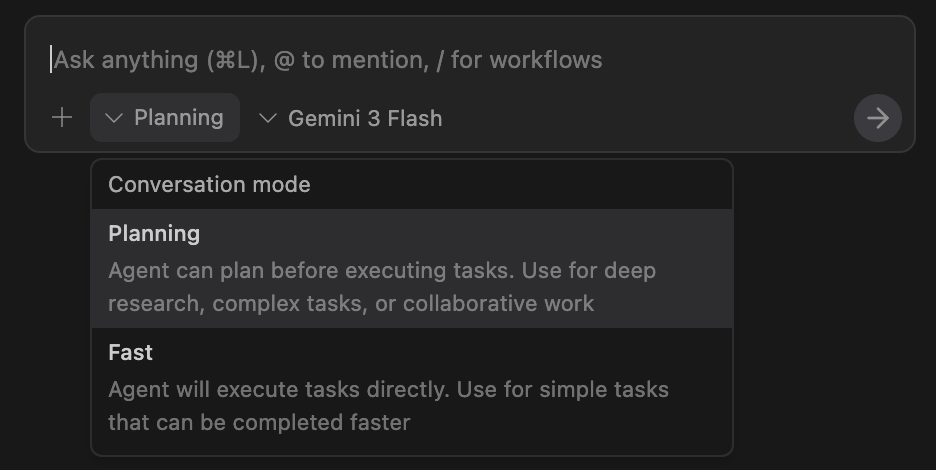This screenshot has width=936, height=470.
Task: Click empty toolbar space left of send button
Action: (650, 118)
